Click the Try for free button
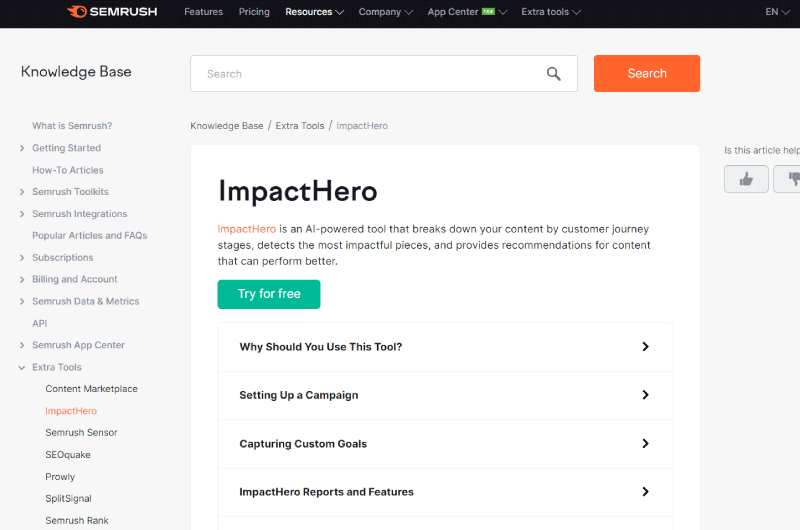Viewport: 800px width, 530px height. click(269, 294)
